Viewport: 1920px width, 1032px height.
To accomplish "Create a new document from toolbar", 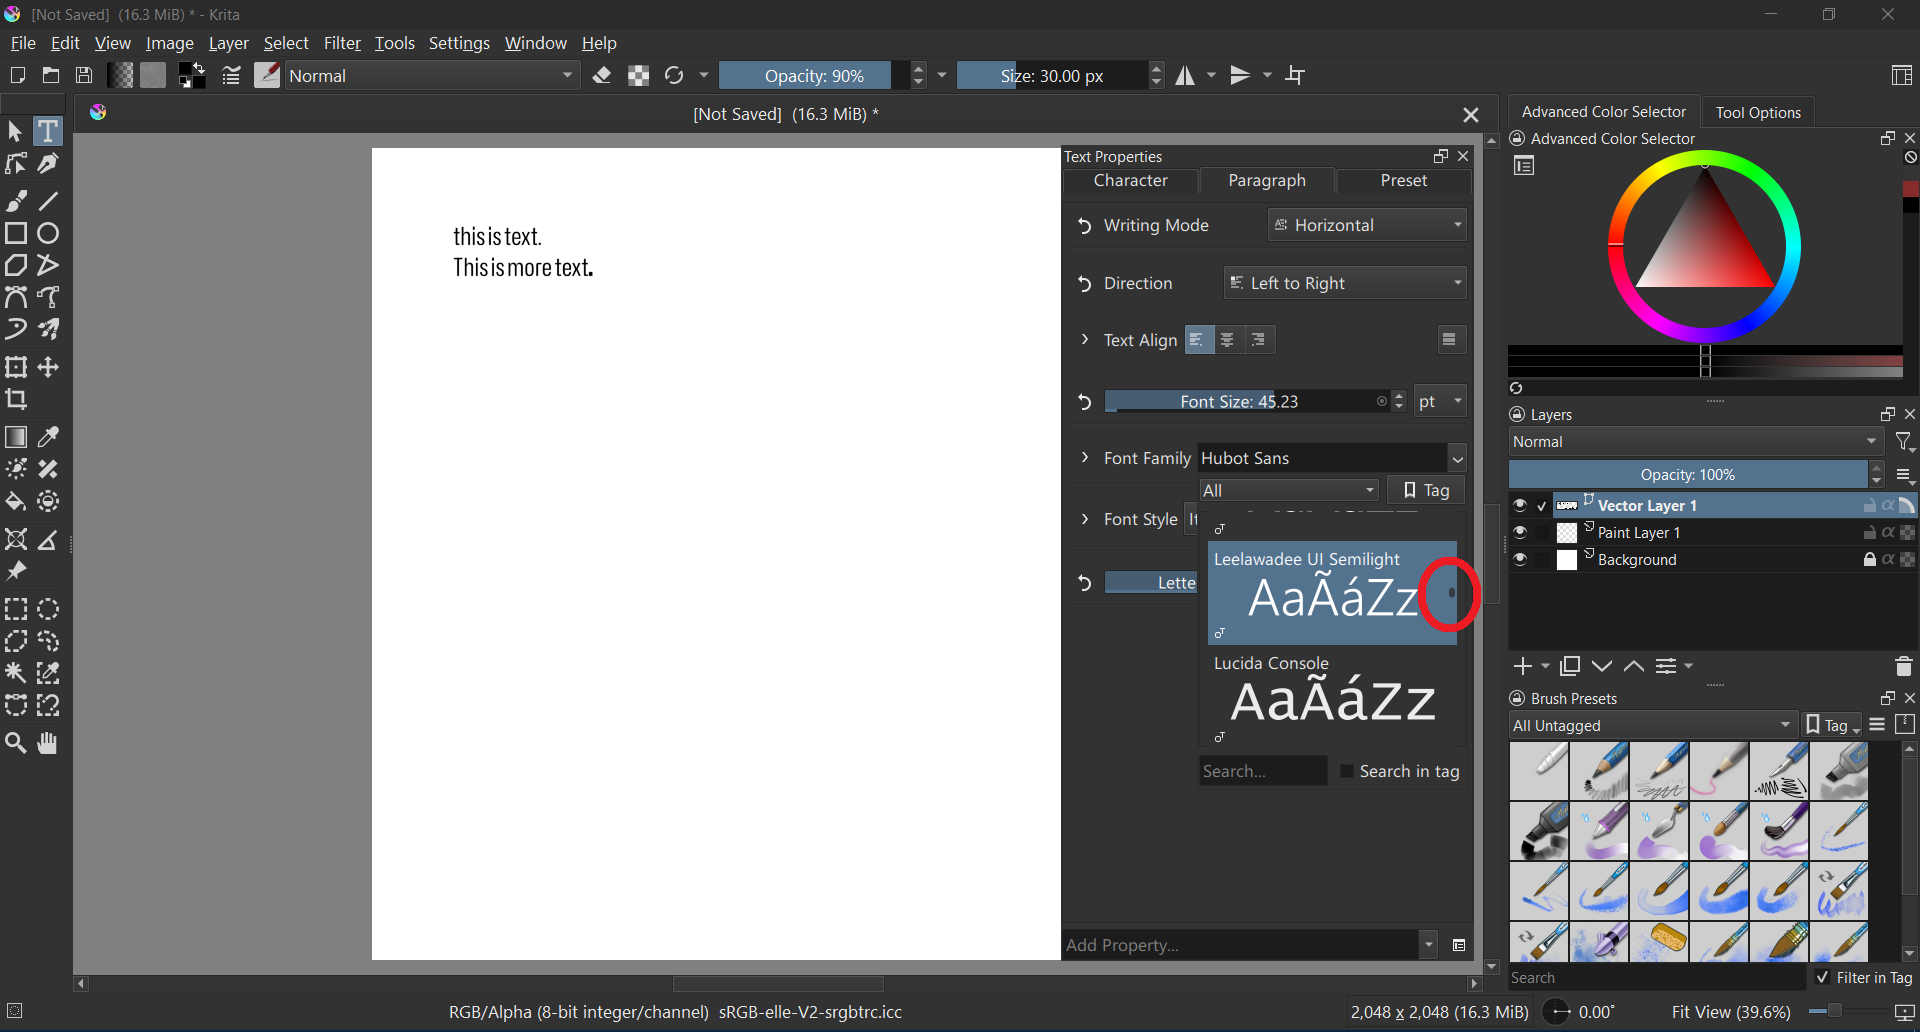I will click(x=17, y=75).
